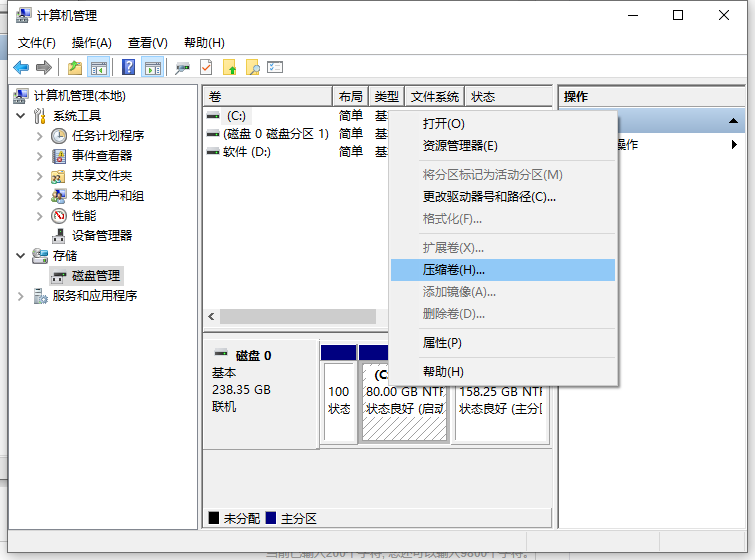
Task: Click the 事件查看器 icon
Action: [x=60, y=156]
